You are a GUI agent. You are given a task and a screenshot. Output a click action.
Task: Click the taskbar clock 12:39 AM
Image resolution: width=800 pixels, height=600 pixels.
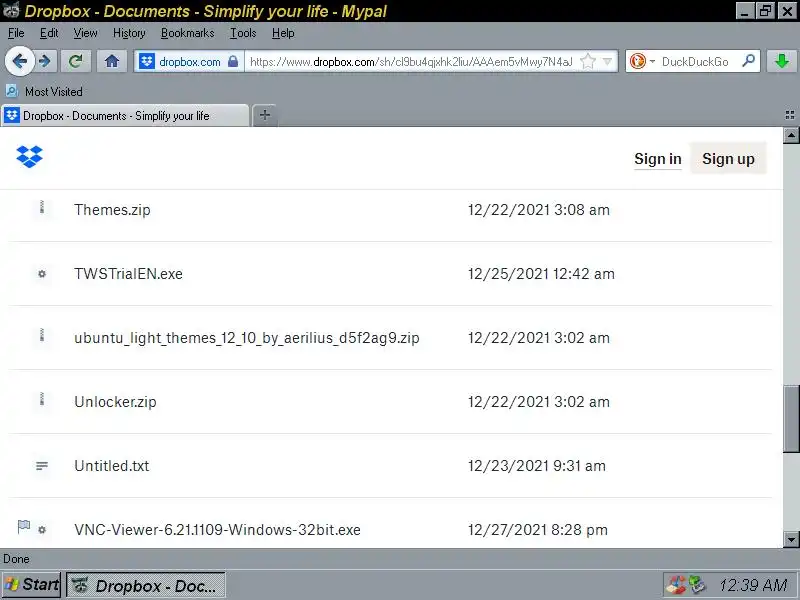click(754, 585)
